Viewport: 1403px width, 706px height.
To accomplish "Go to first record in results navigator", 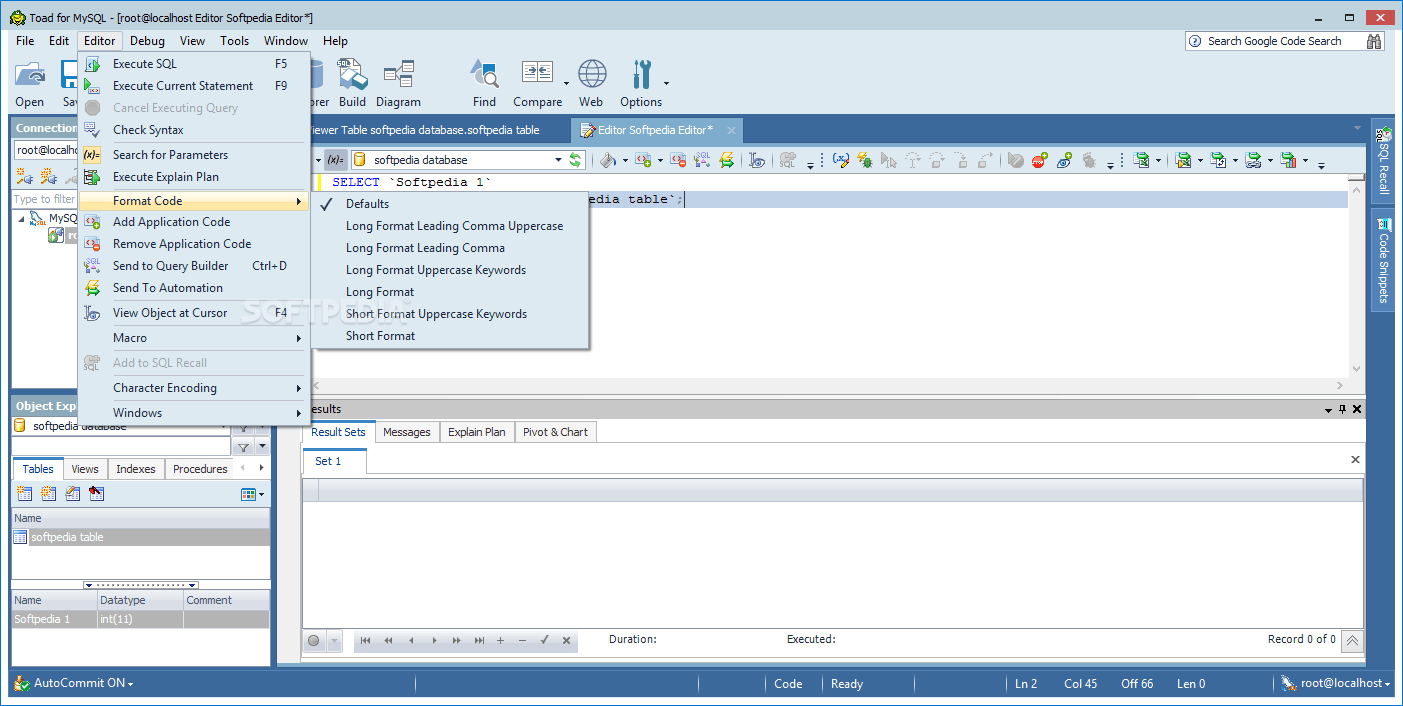I will pyautogui.click(x=366, y=640).
